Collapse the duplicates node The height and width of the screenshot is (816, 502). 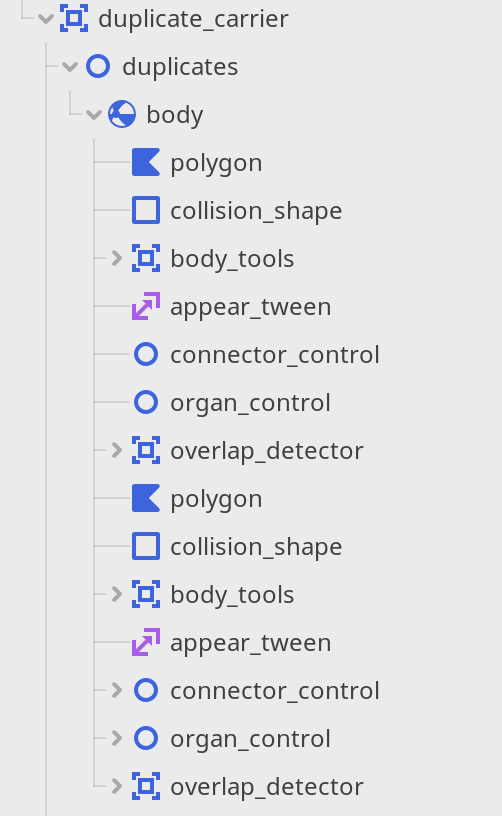click(x=70, y=67)
